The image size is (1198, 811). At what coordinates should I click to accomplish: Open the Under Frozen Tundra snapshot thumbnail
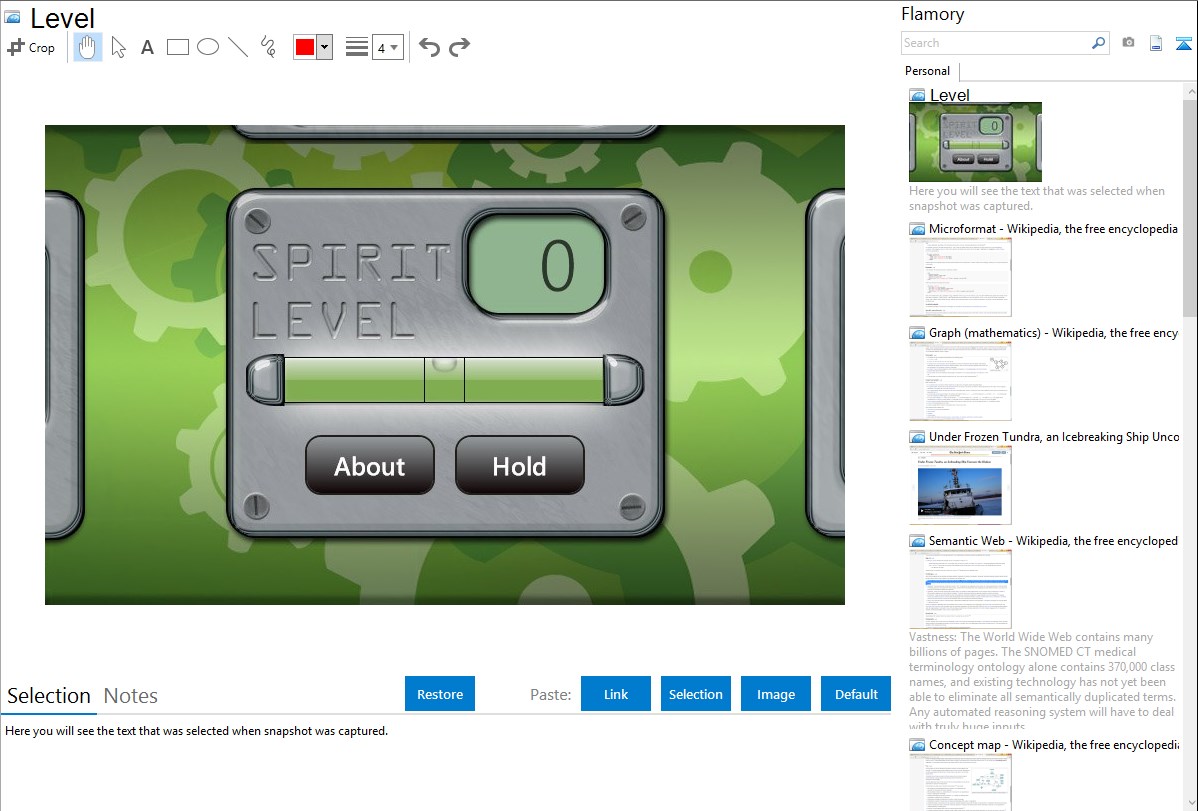pyautogui.click(x=960, y=485)
